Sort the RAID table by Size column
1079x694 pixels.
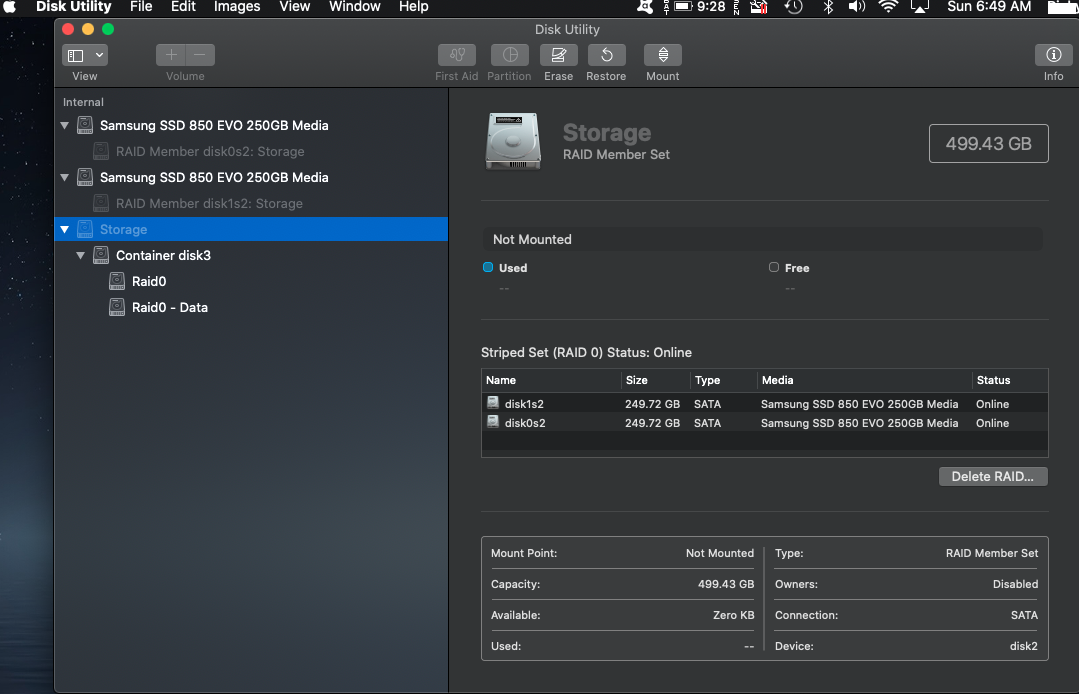[x=655, y=380]
